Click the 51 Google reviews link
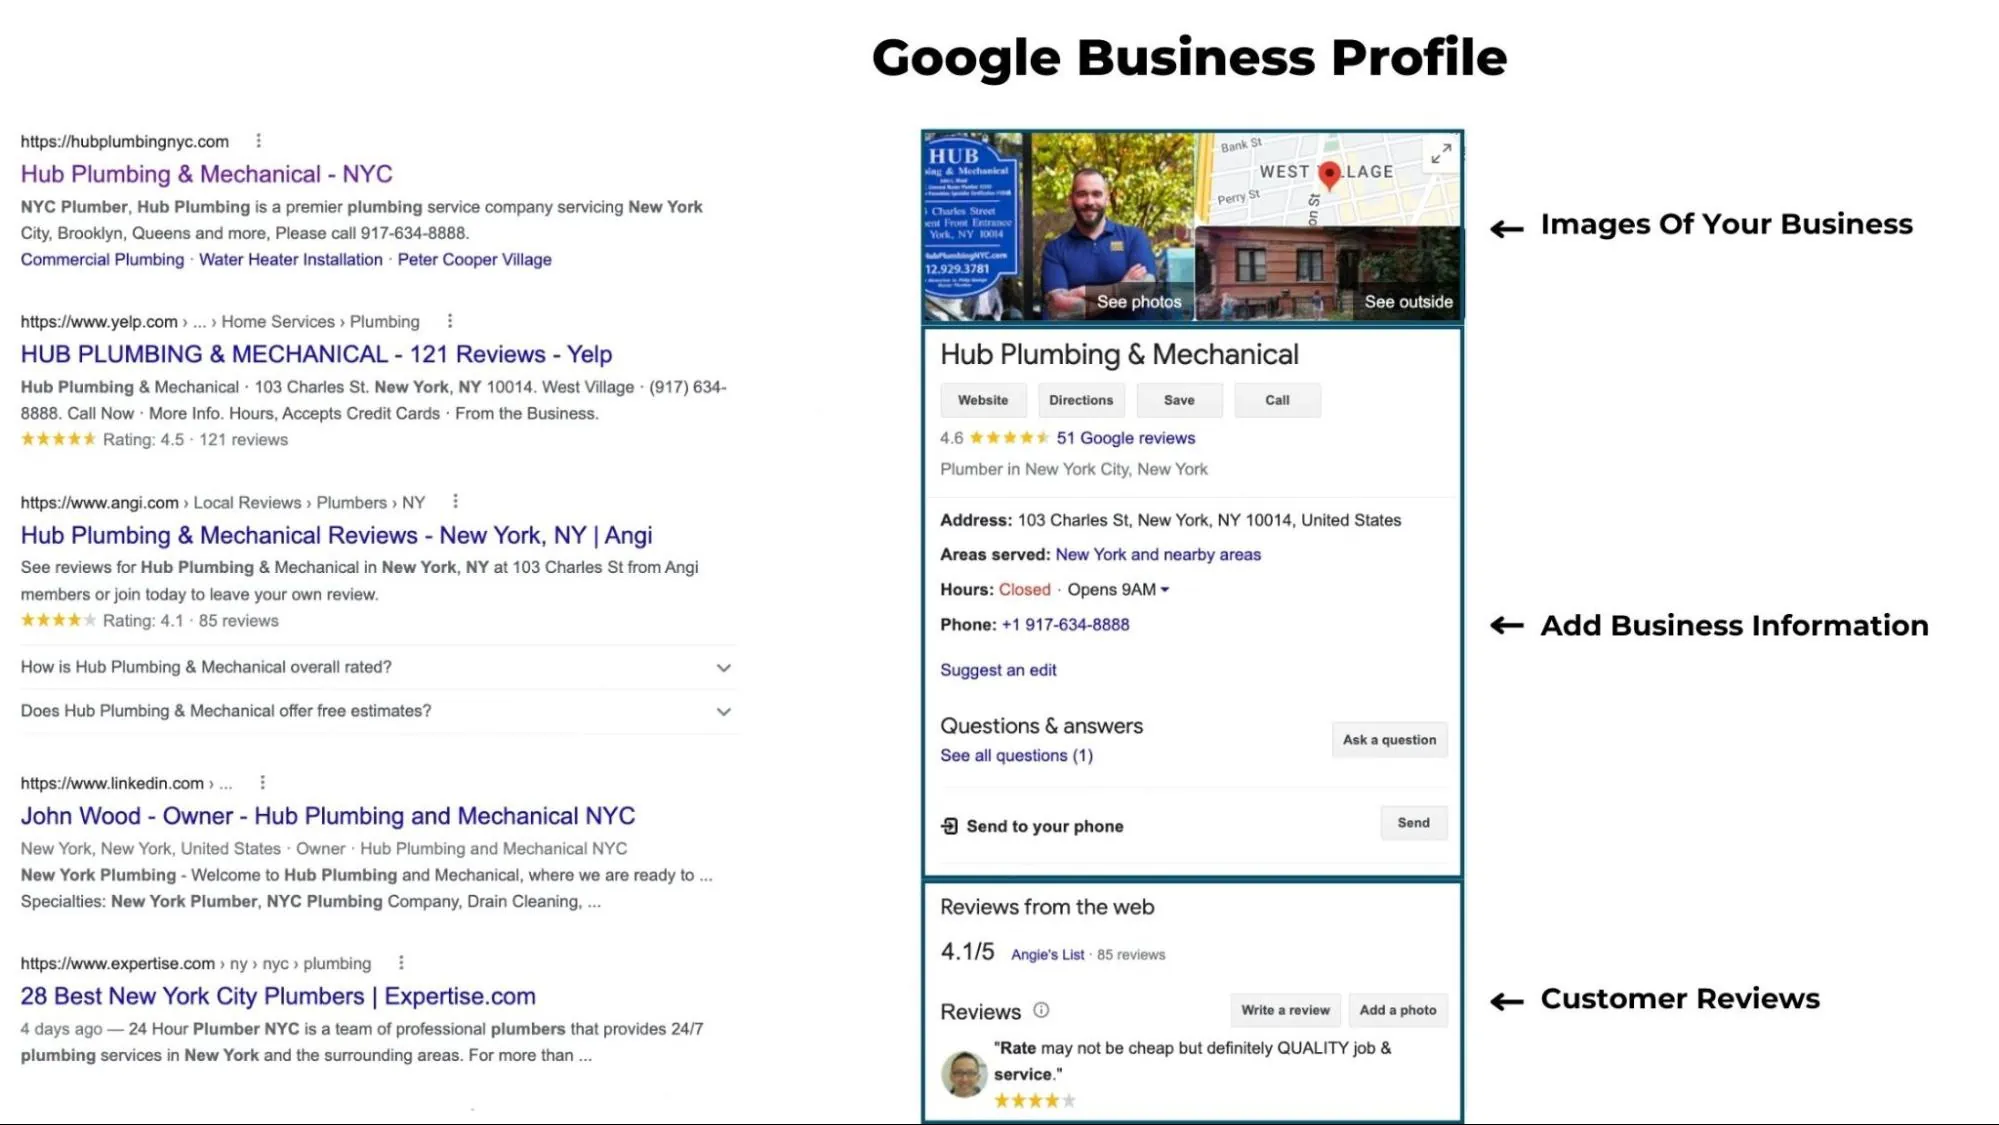1999x1125 pixels. pos(1124,437)
